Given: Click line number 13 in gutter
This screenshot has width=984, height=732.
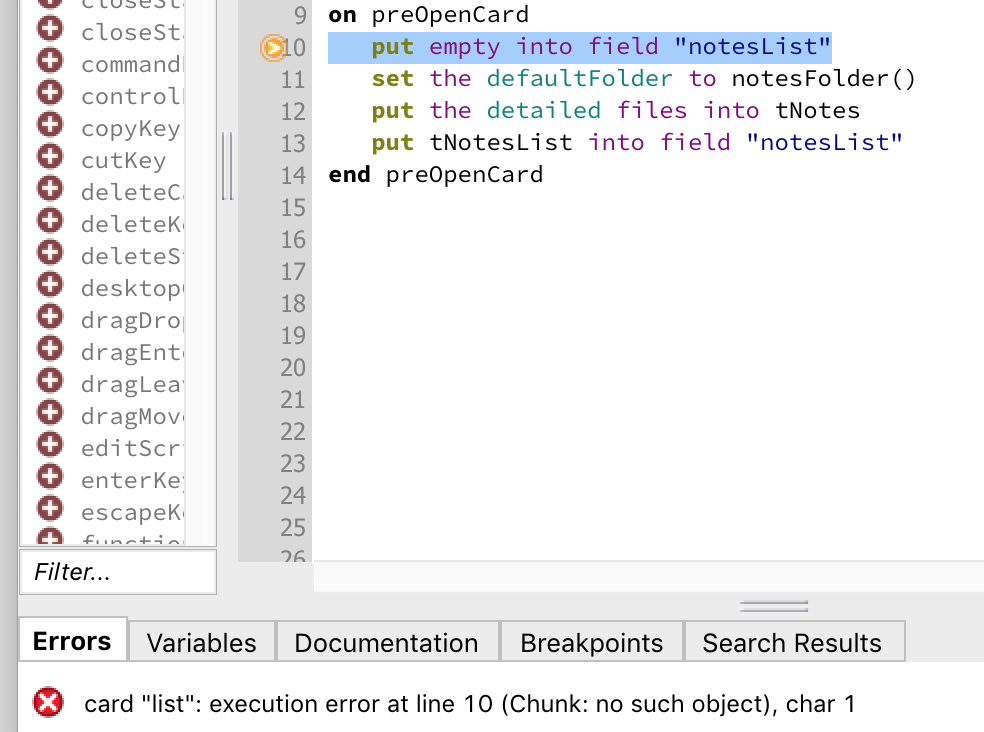Looking at the screenshot, I should click(292, 144).
